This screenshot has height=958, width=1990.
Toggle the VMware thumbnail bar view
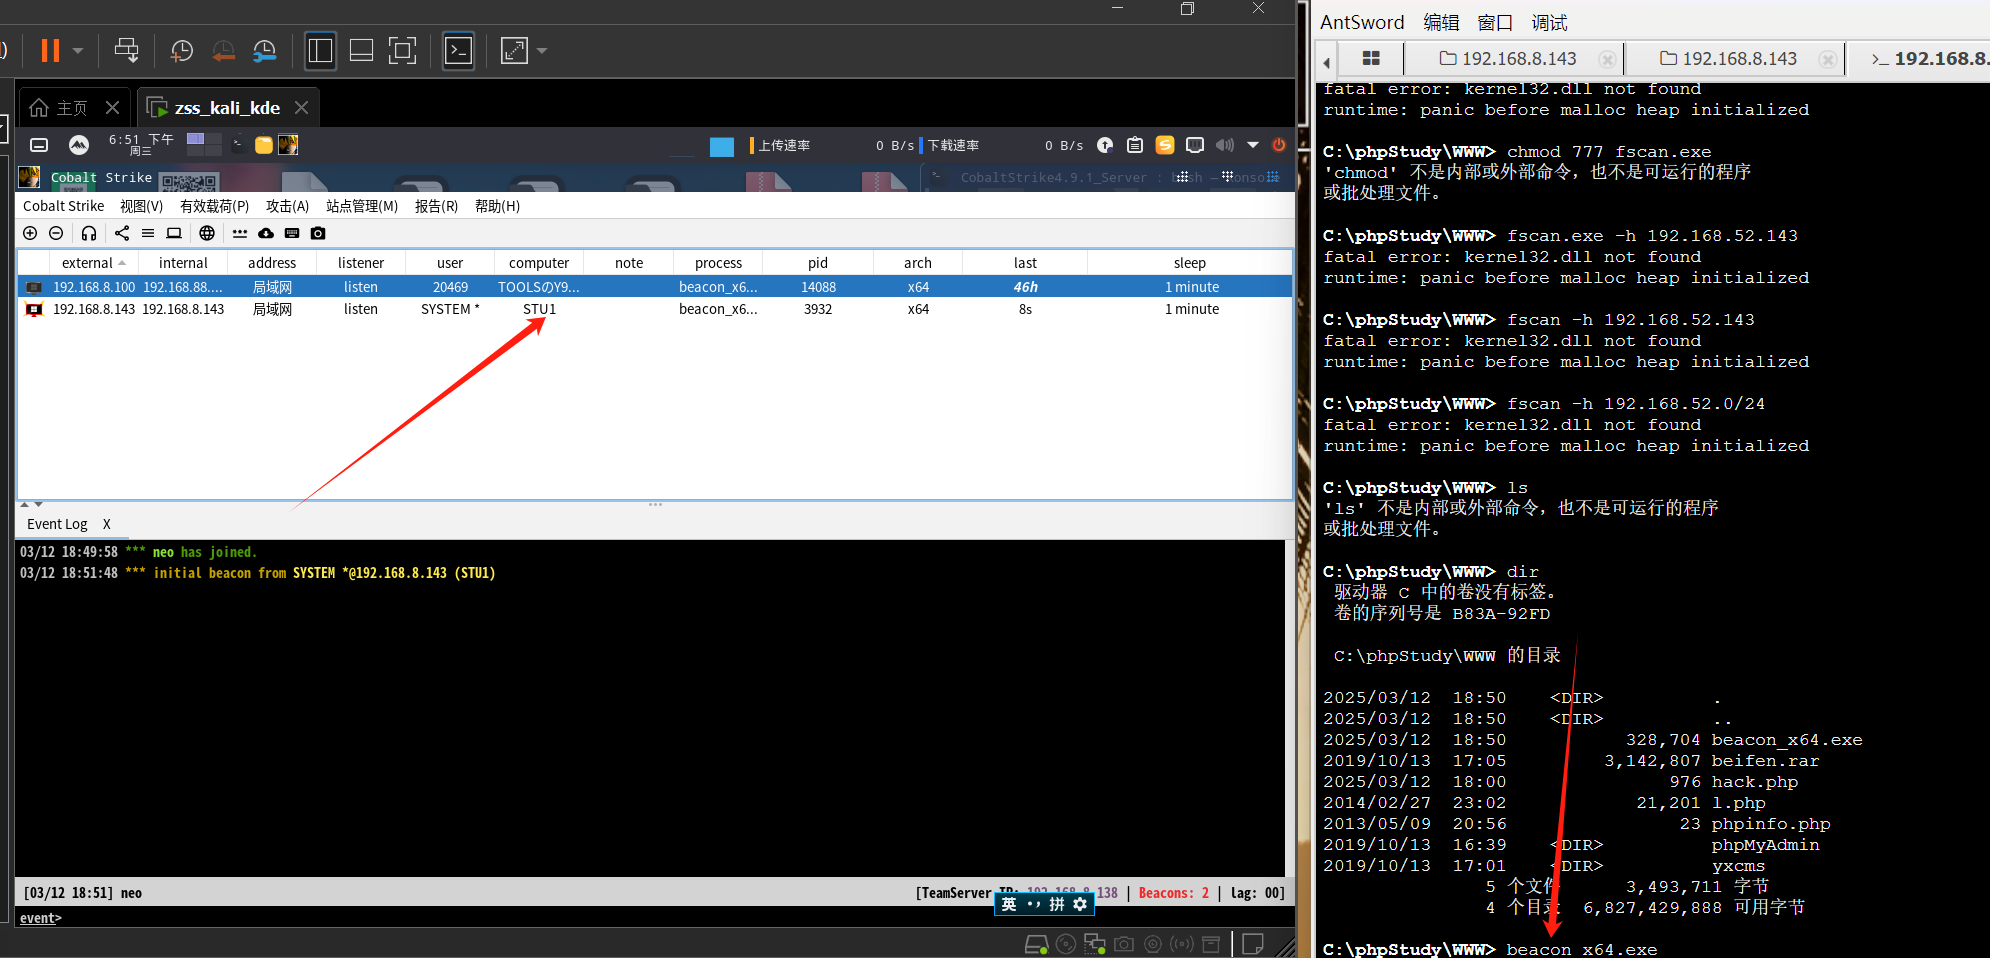tap(361, 50)
